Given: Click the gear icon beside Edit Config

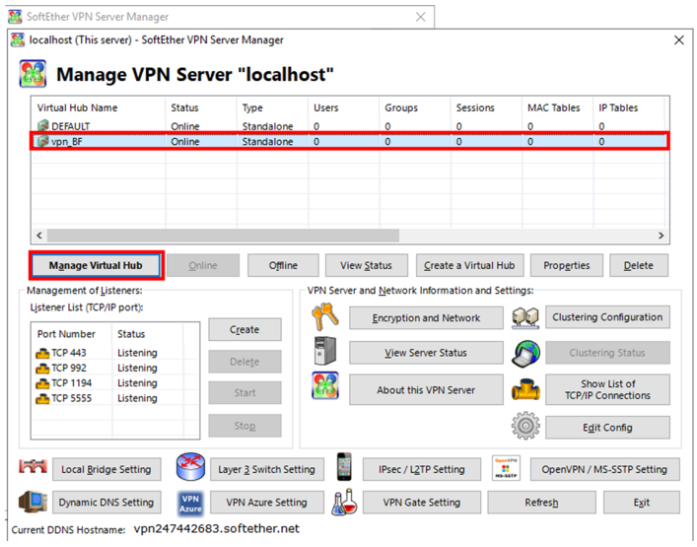Looking at the screenshot, I should click(x=525, y=426).
